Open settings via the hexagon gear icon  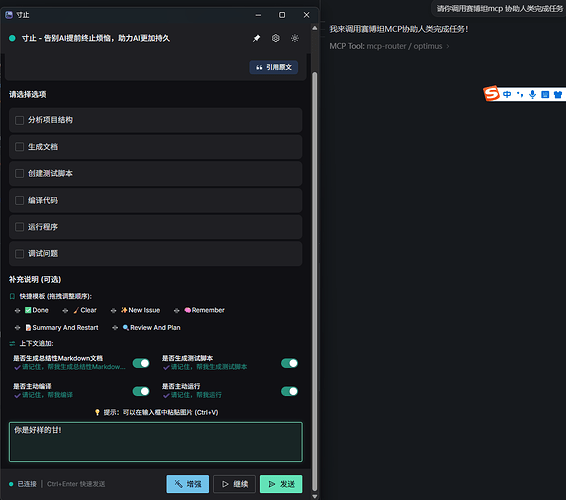pyautogui.click(x=275, y=38)
